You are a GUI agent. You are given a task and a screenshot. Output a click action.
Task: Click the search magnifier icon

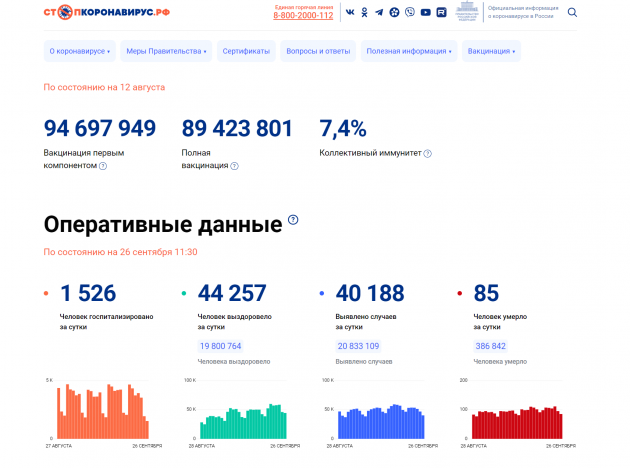point(572,13)
